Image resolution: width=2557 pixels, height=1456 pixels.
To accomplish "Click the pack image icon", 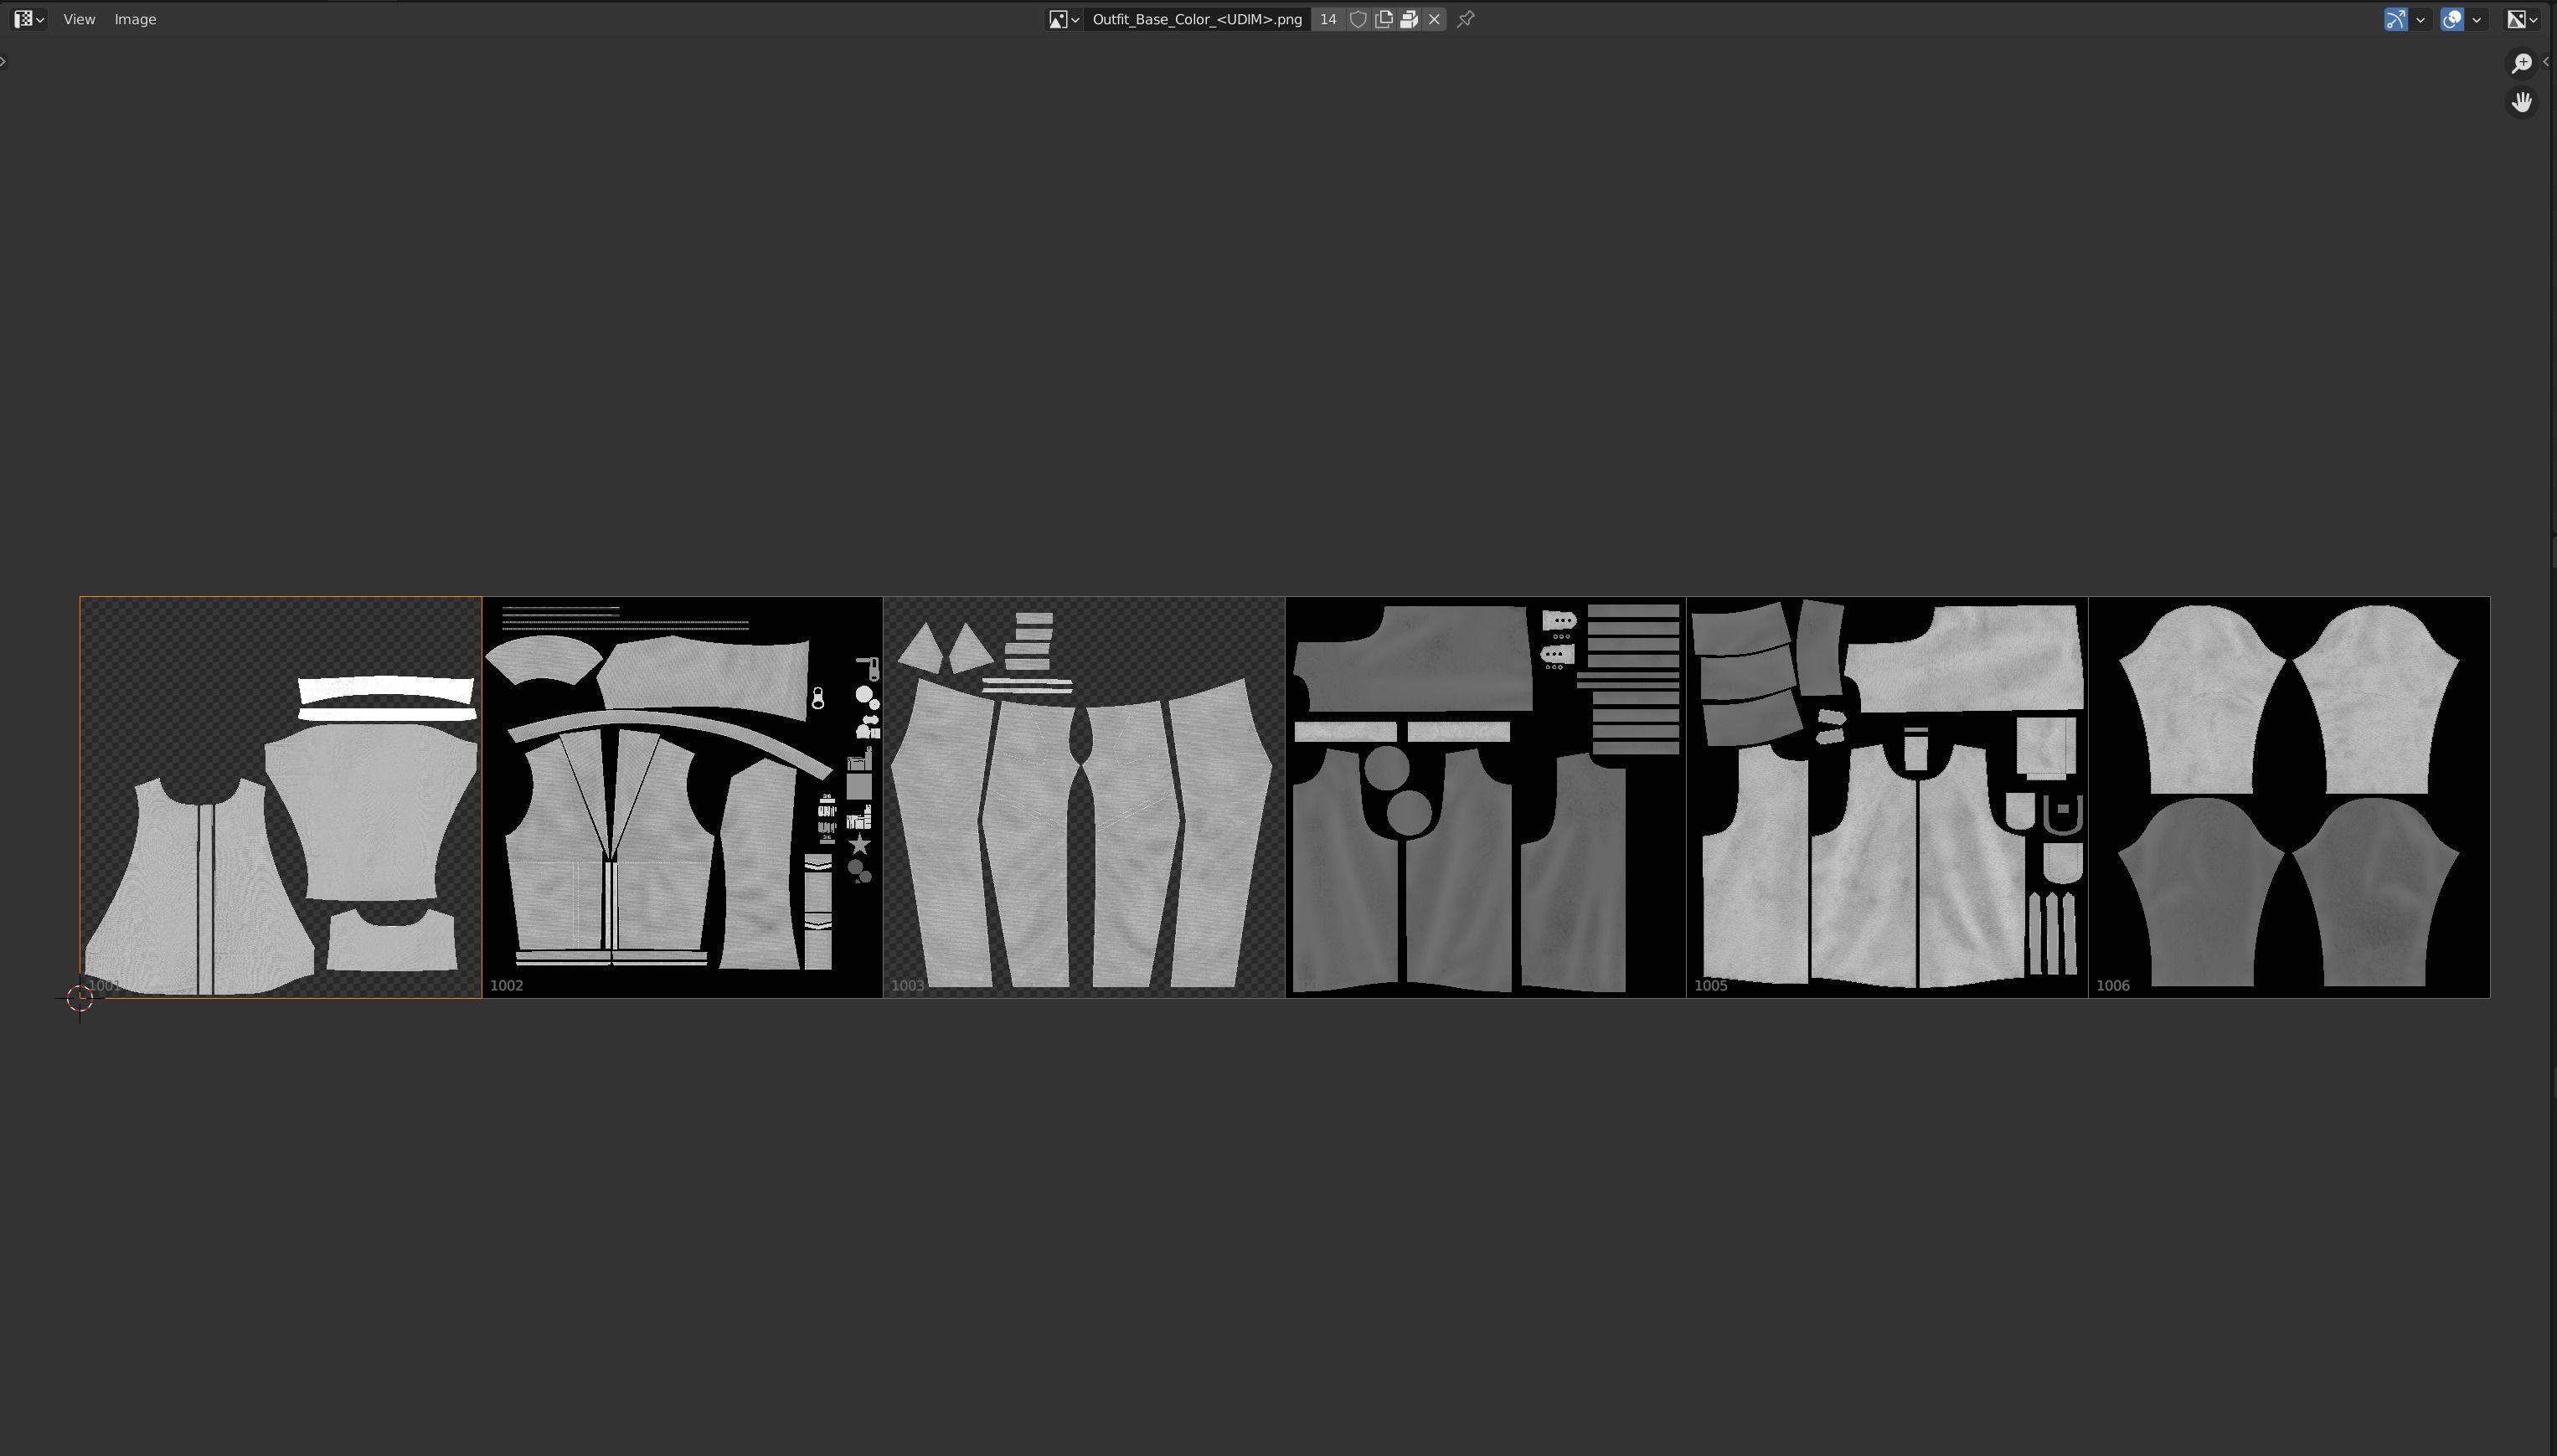I will (1409, 19).
